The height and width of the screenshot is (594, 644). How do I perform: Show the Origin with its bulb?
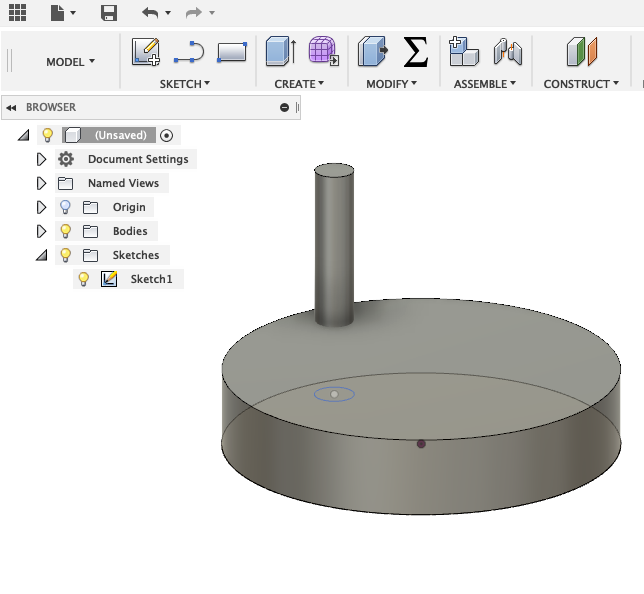65,207
